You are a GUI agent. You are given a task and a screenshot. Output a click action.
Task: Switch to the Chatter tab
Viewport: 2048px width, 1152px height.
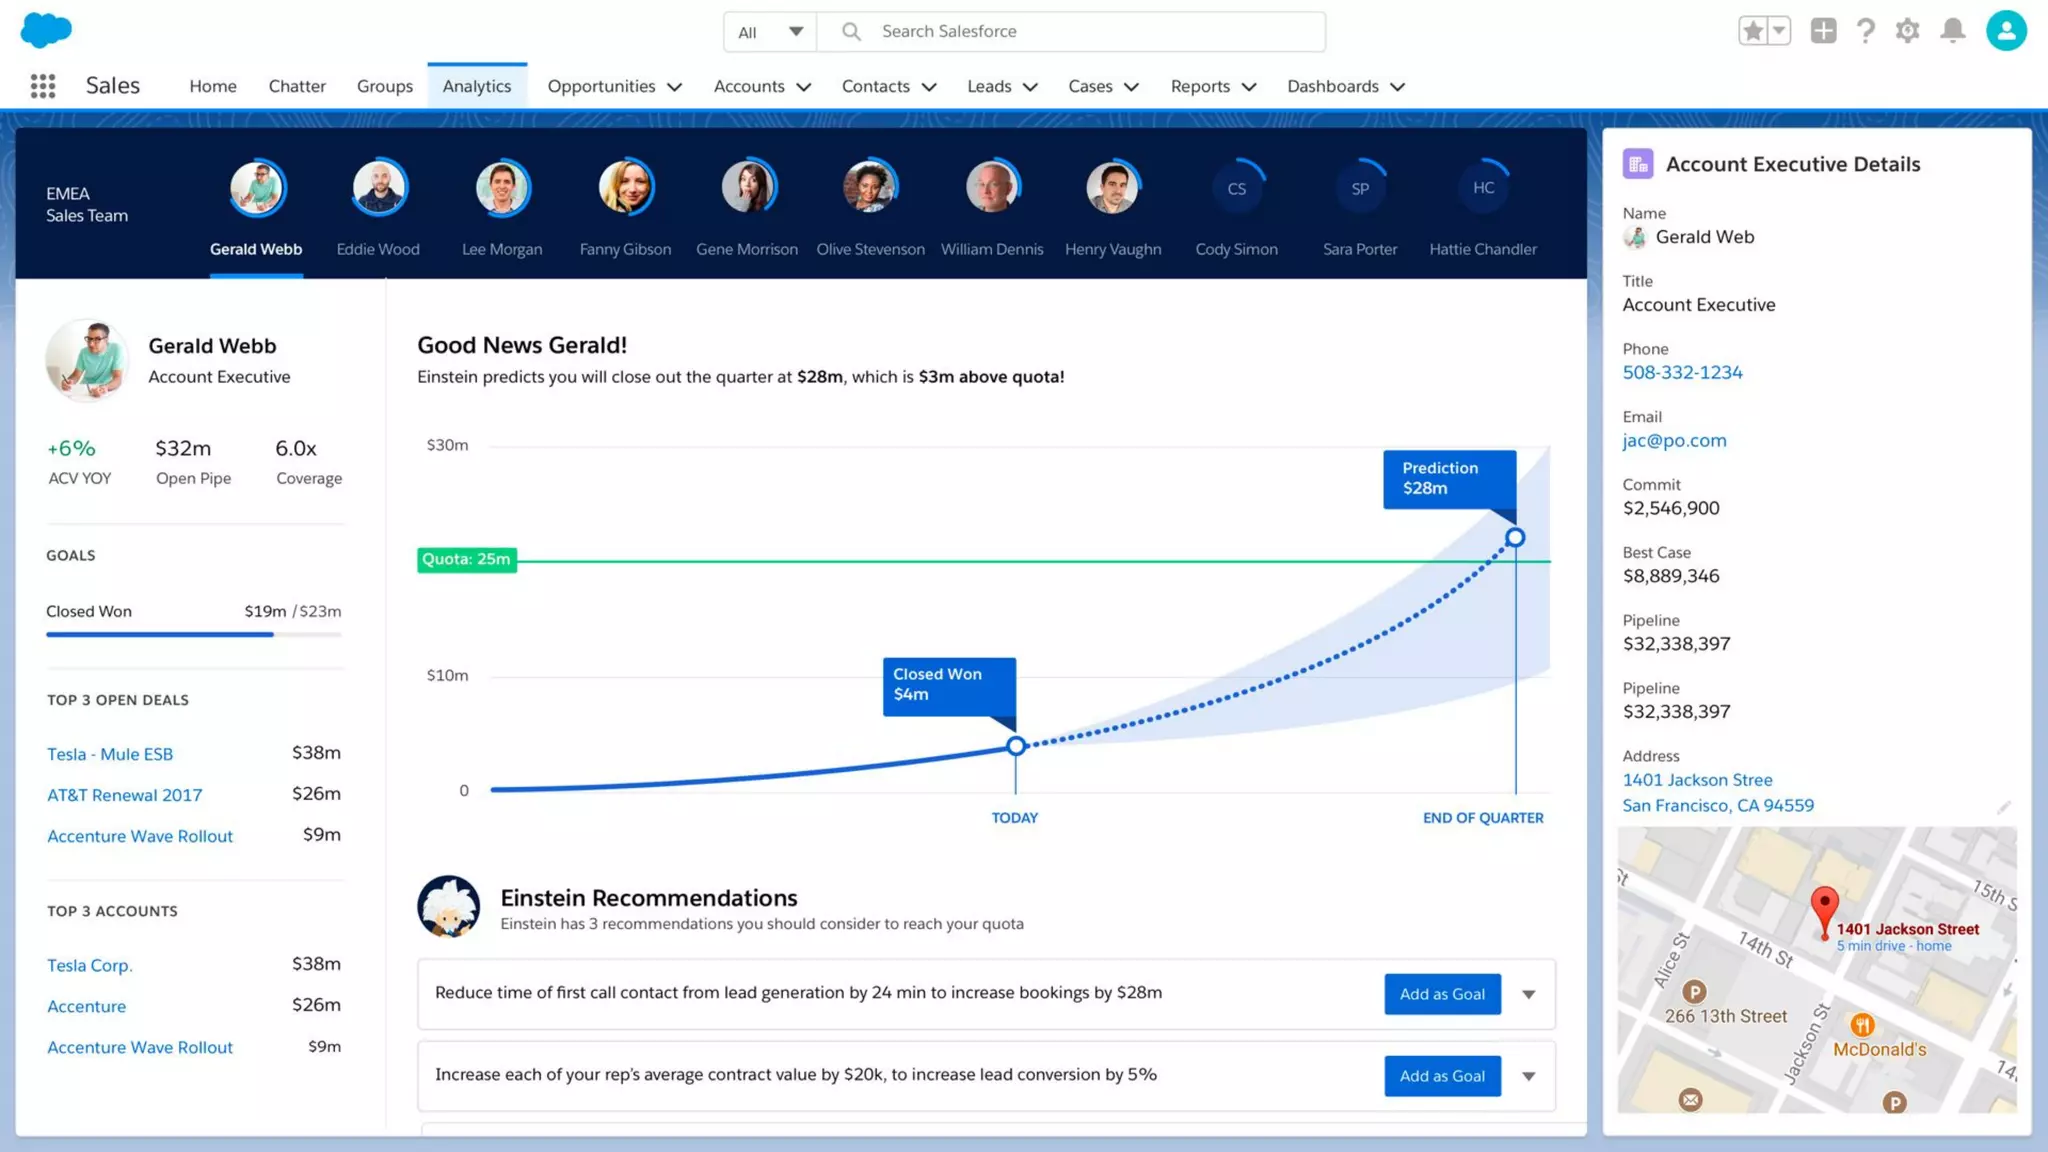[x=297, y=86]
